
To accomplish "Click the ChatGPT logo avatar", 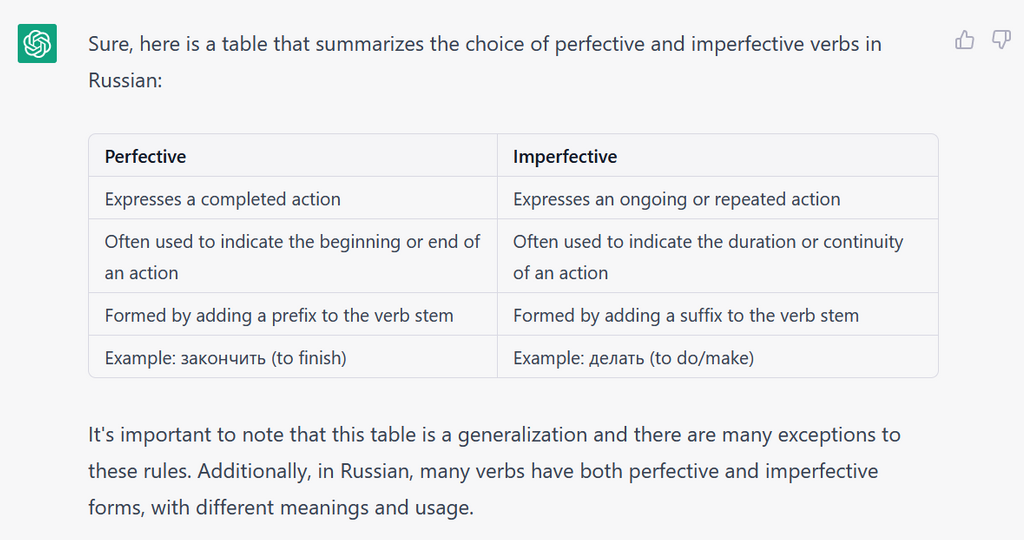I will (x=37, y=43).
